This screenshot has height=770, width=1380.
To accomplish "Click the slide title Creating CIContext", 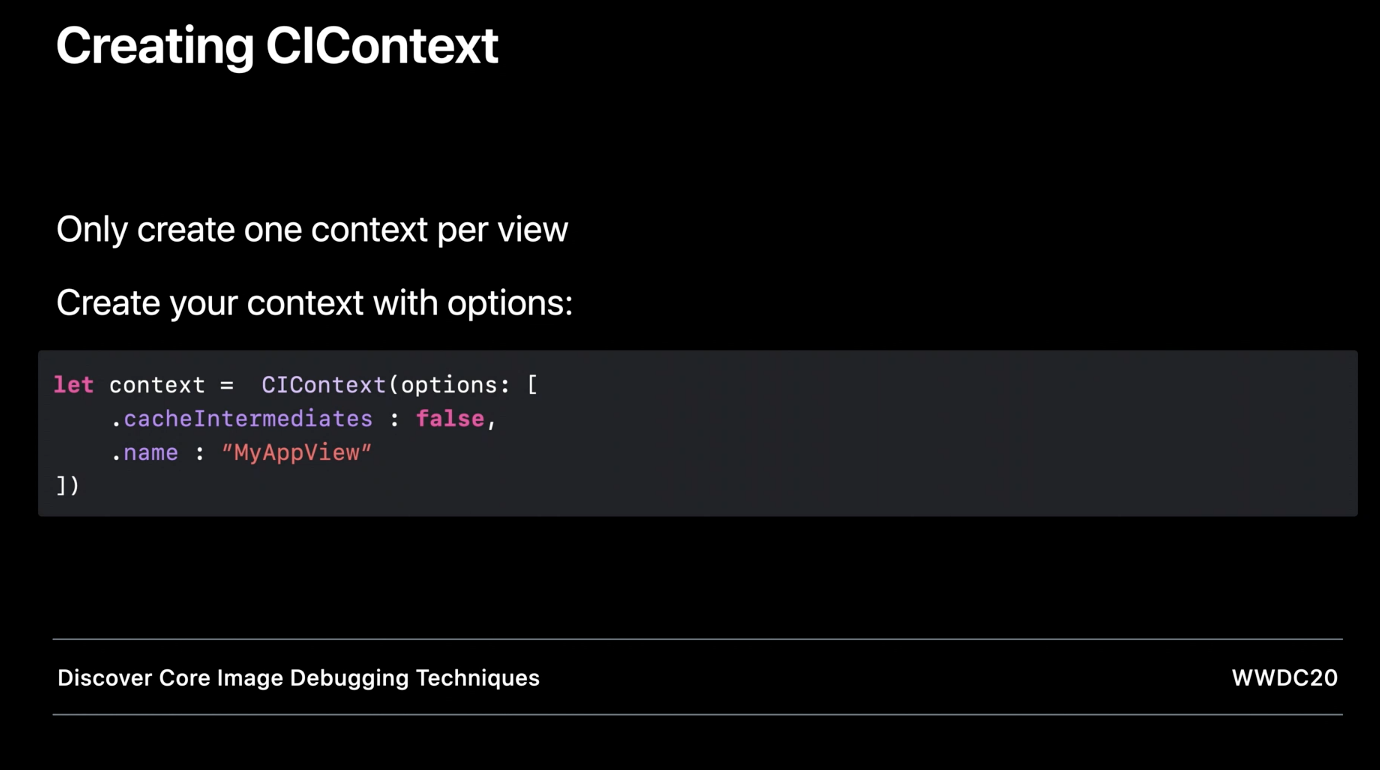I will tap(277, 46).
